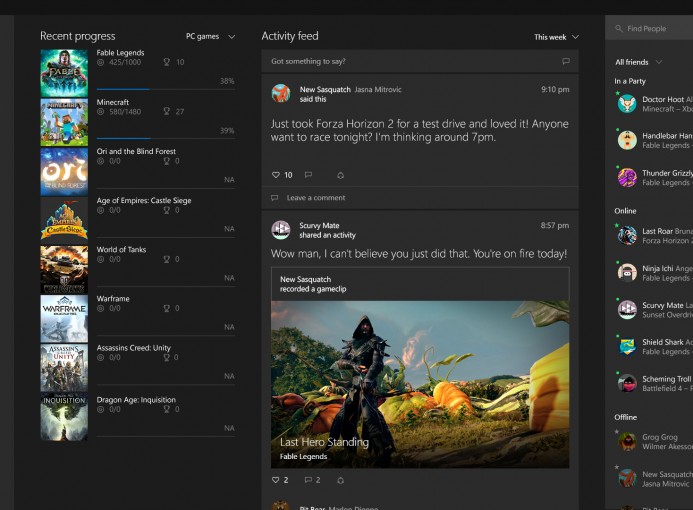Click the Warframe title text
Viewport: 693px width, 510px height.
click(113, 299)
